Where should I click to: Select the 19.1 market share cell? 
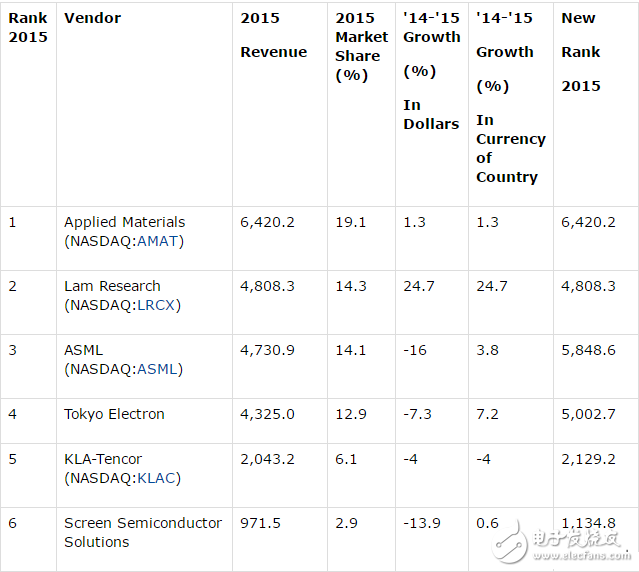pos(350,222)
